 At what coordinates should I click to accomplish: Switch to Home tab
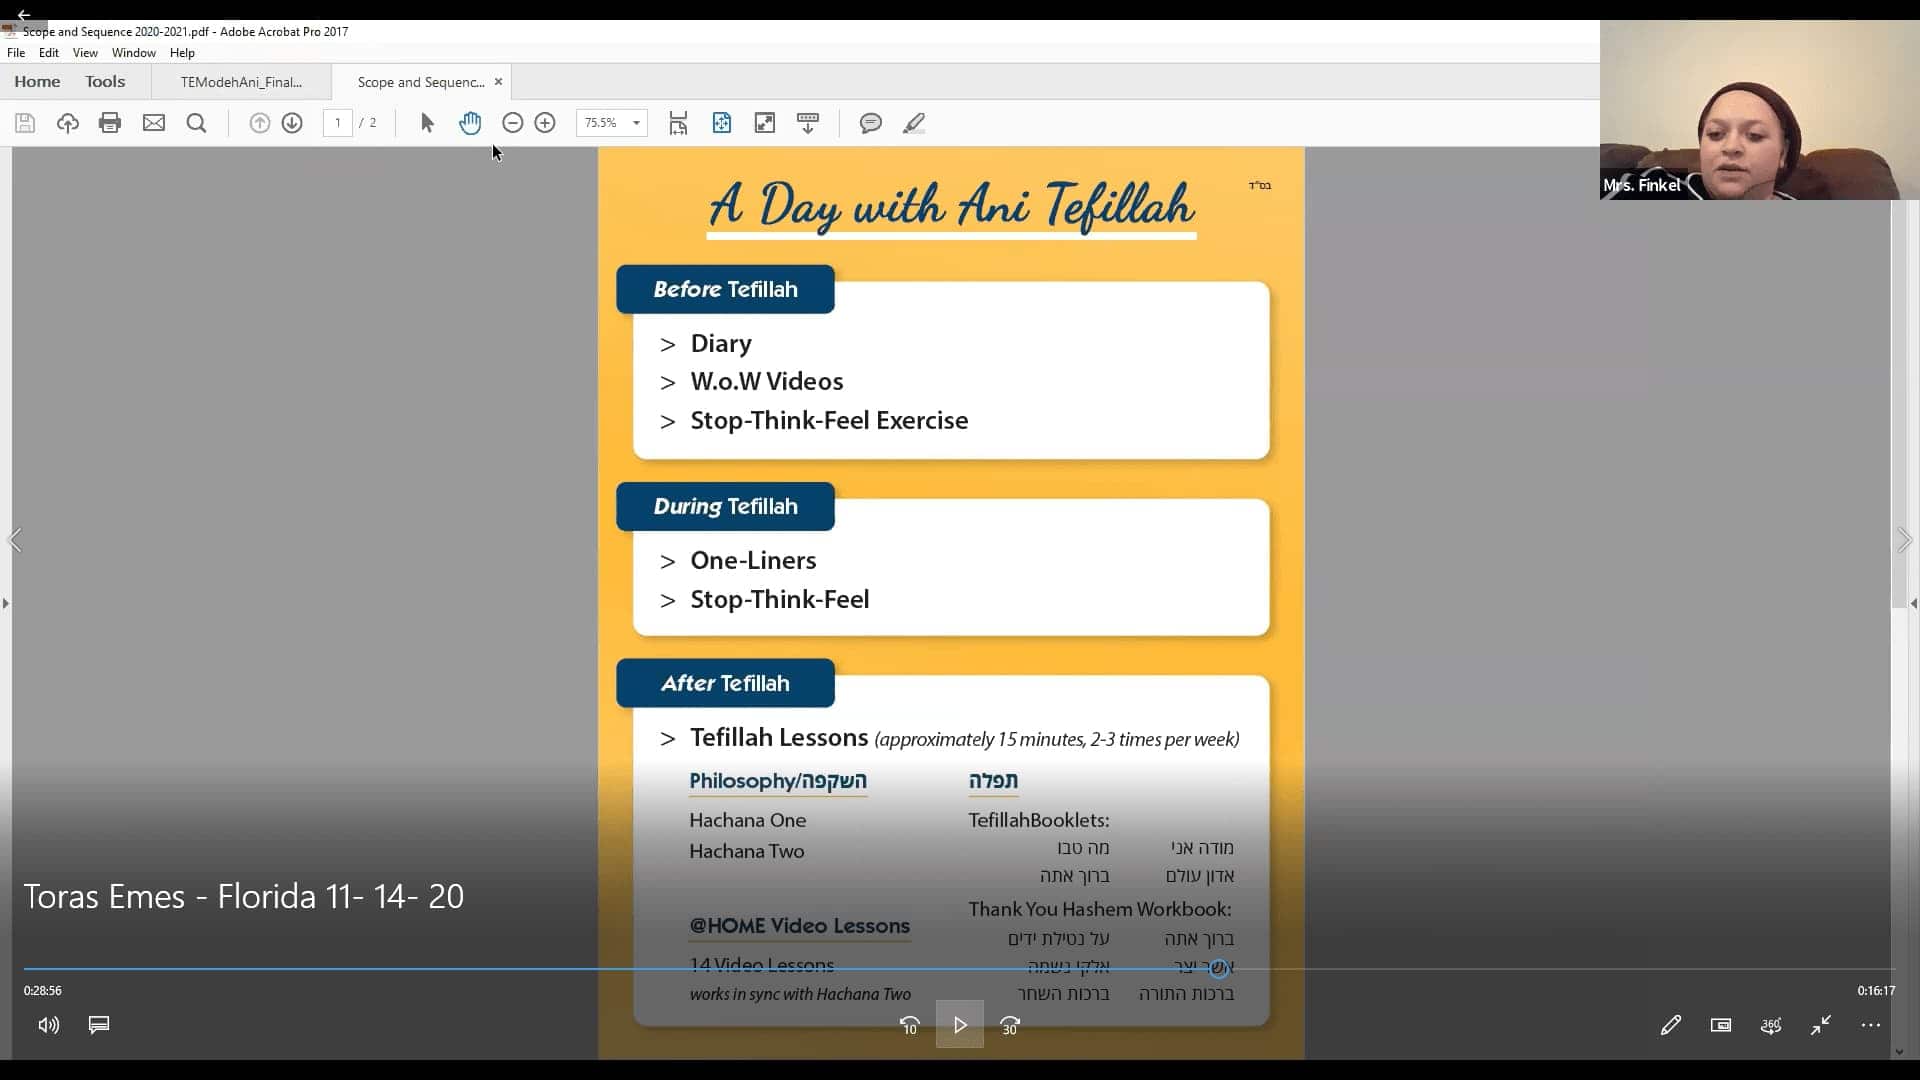click(x=37, y=82)
